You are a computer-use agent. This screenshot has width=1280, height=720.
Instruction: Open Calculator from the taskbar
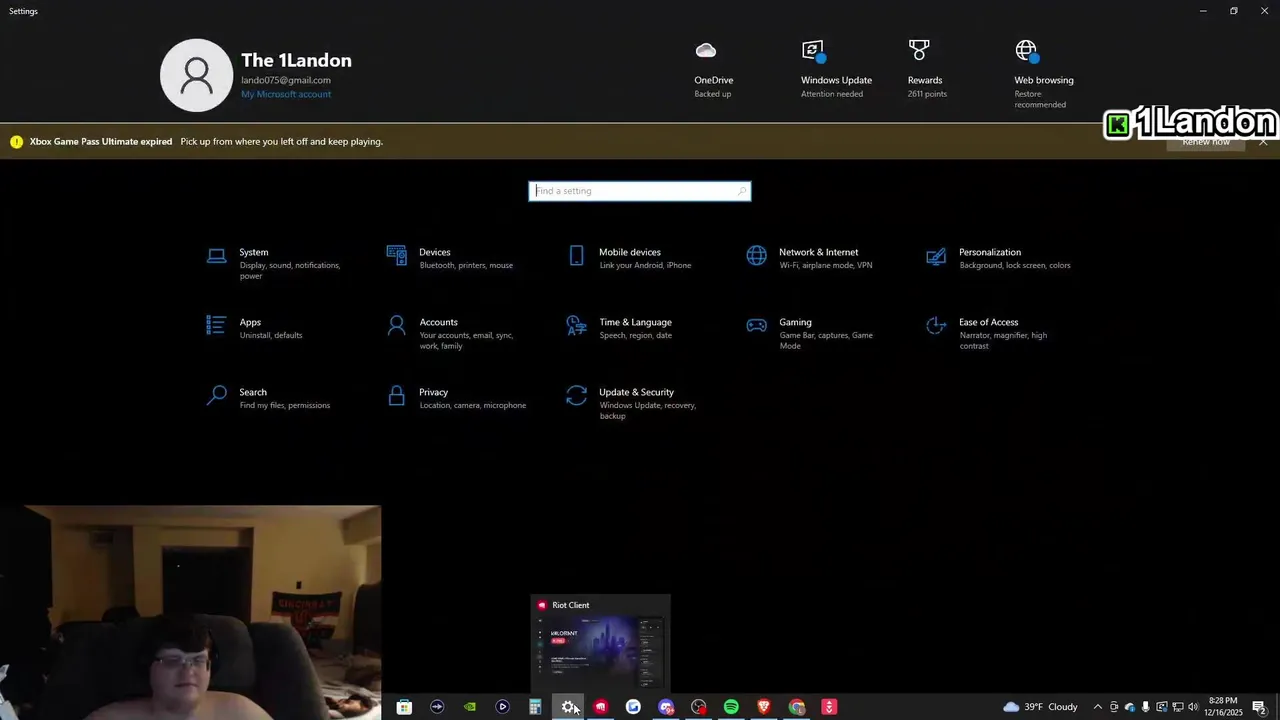(535, 707)
